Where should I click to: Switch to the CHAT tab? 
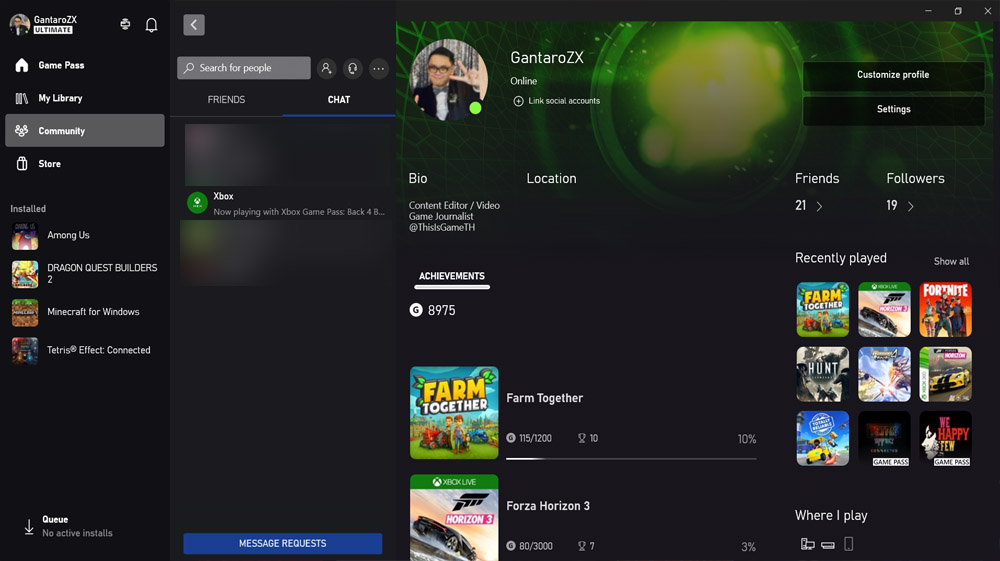pos(339,99)
